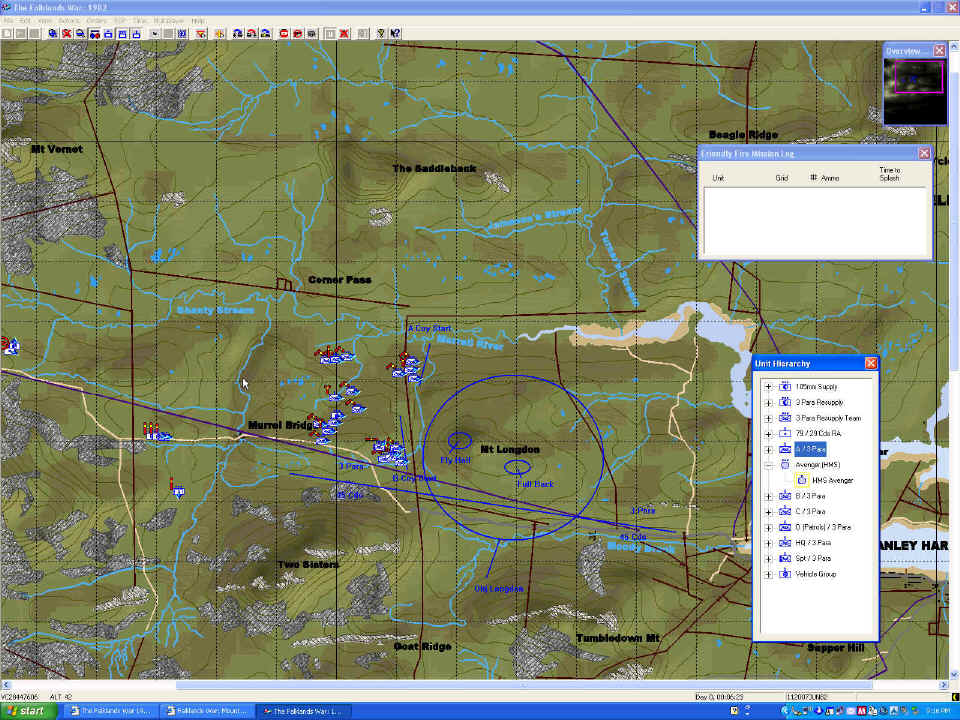This screenshot has height=720, width=960.
Task: Click the Windows Start button
Action: [x=27, y=711]
